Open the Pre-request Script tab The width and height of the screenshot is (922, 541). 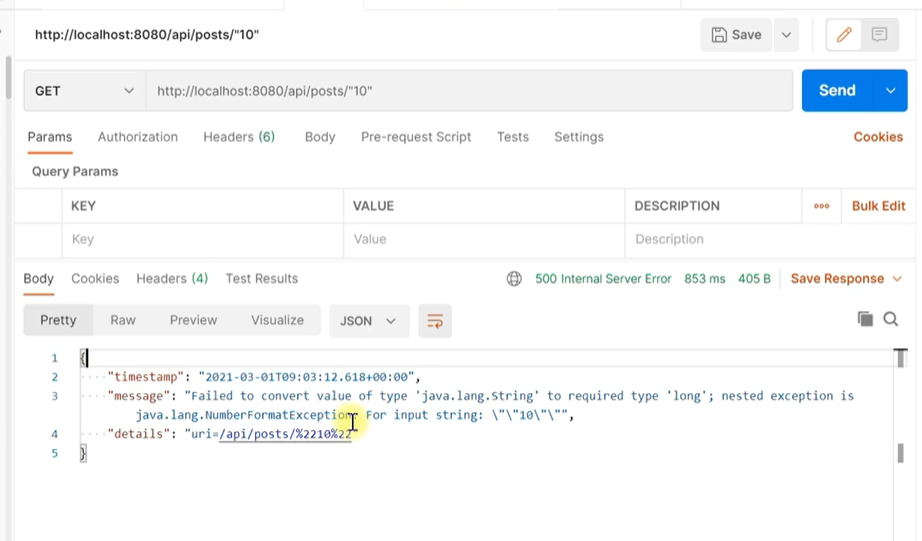(x=416, y=137)
